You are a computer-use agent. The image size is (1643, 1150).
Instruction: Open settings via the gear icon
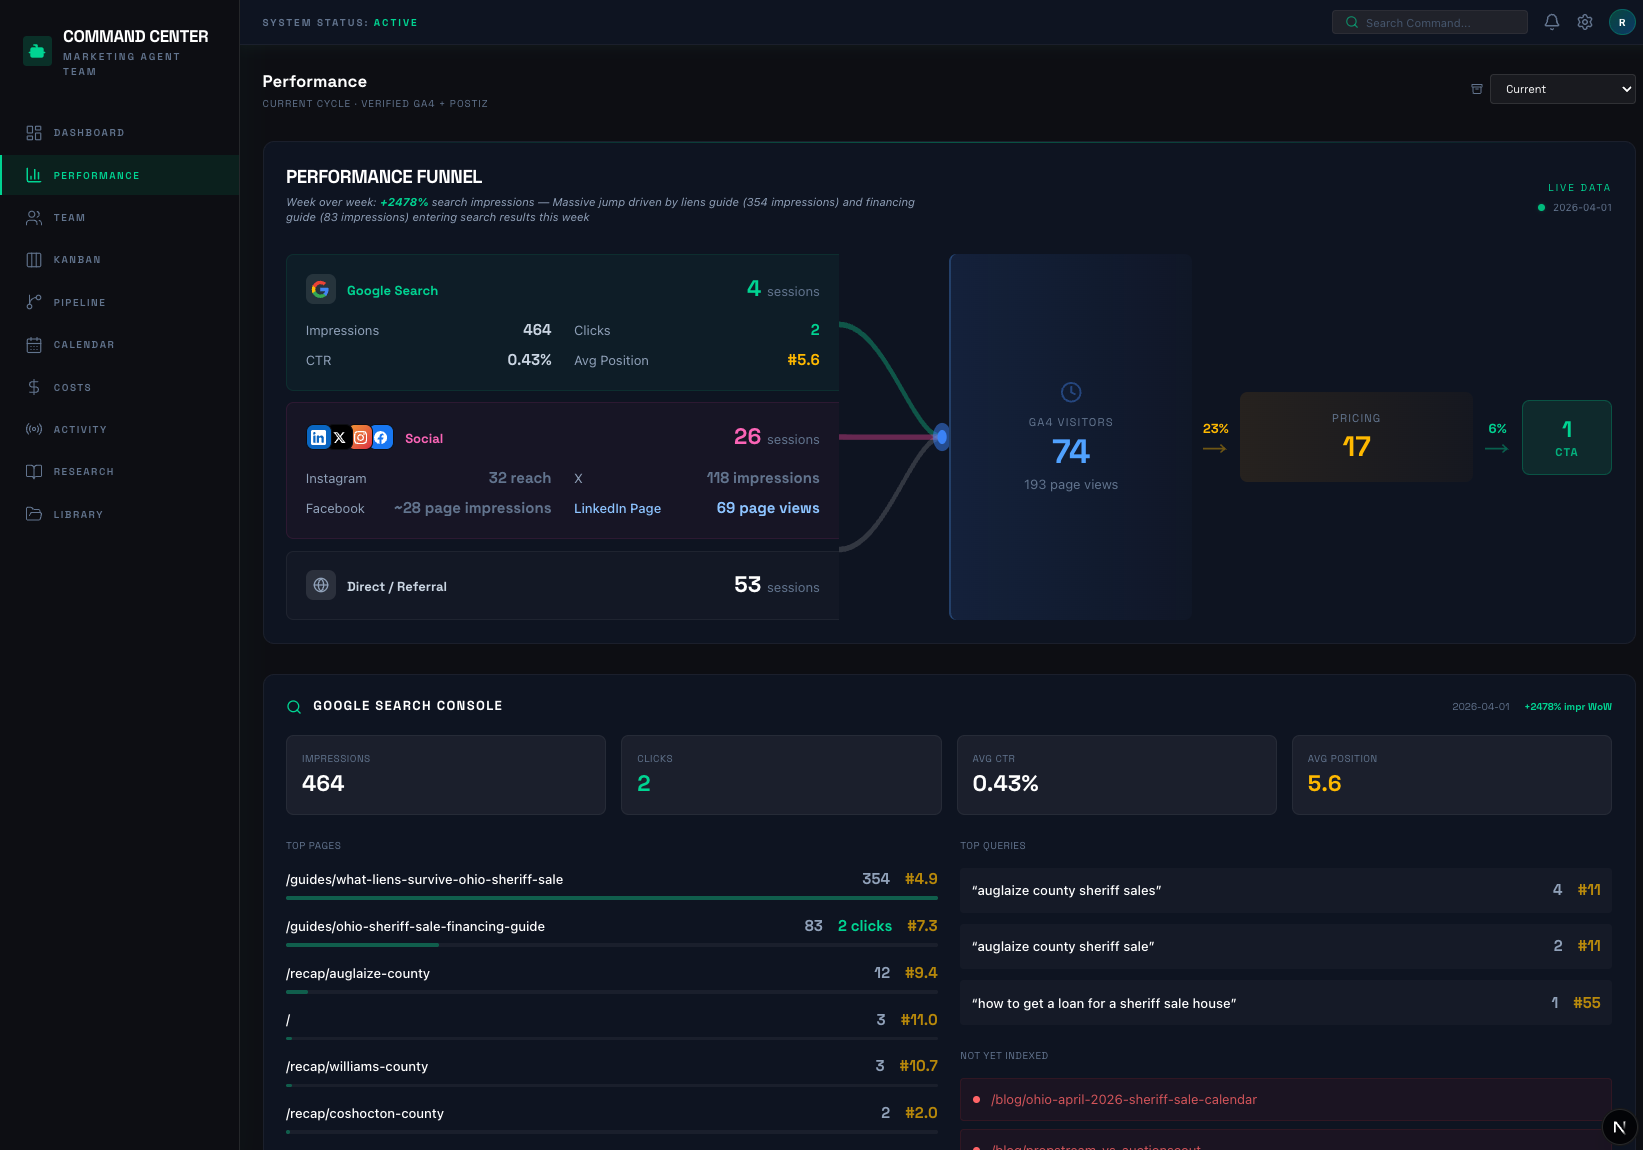pos(1585,22)
